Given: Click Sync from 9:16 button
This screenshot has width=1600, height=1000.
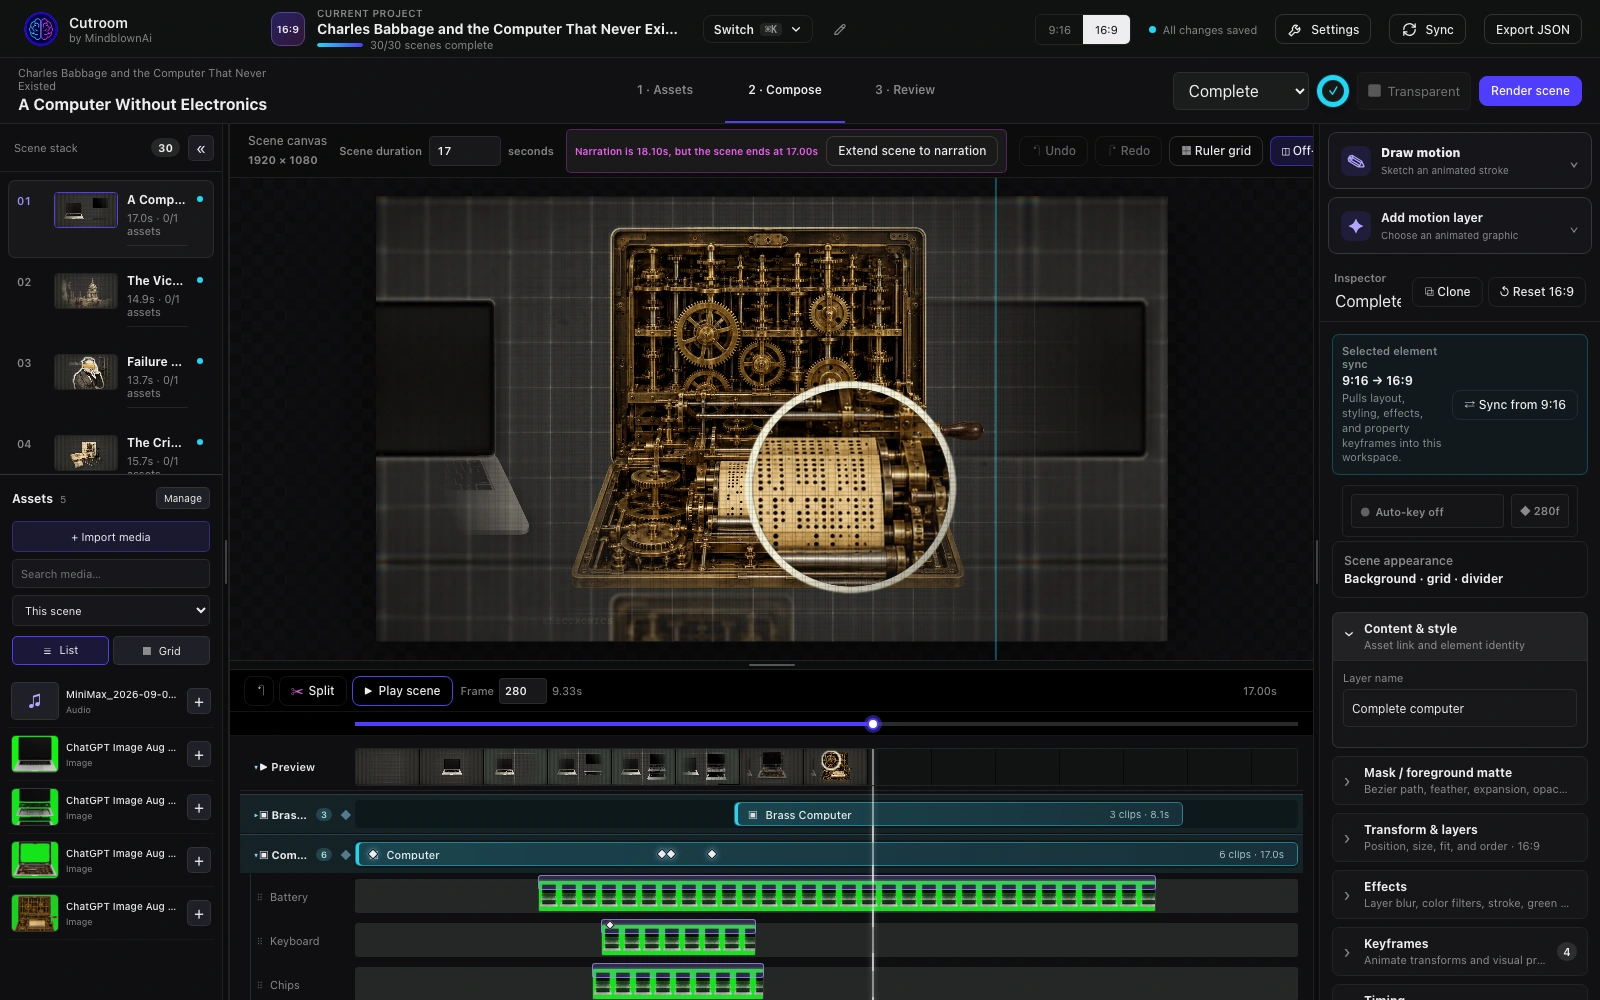Looking at the screenshot, I should click(1514, 405).
